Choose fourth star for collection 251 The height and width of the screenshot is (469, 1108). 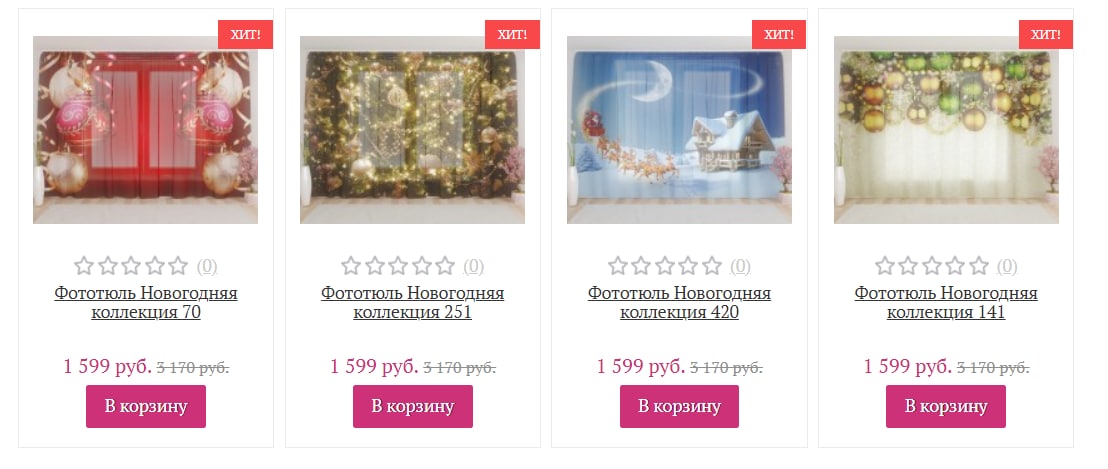tap(422, 266)
